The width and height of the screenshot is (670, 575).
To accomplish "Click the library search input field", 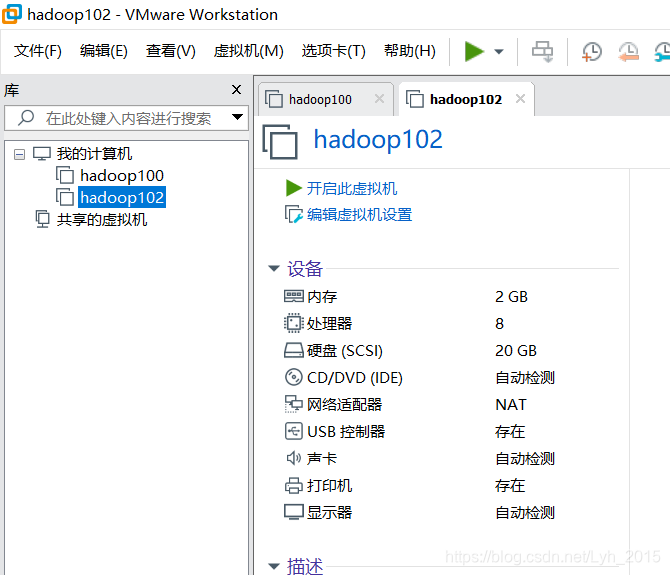I will tap(126, 118).
